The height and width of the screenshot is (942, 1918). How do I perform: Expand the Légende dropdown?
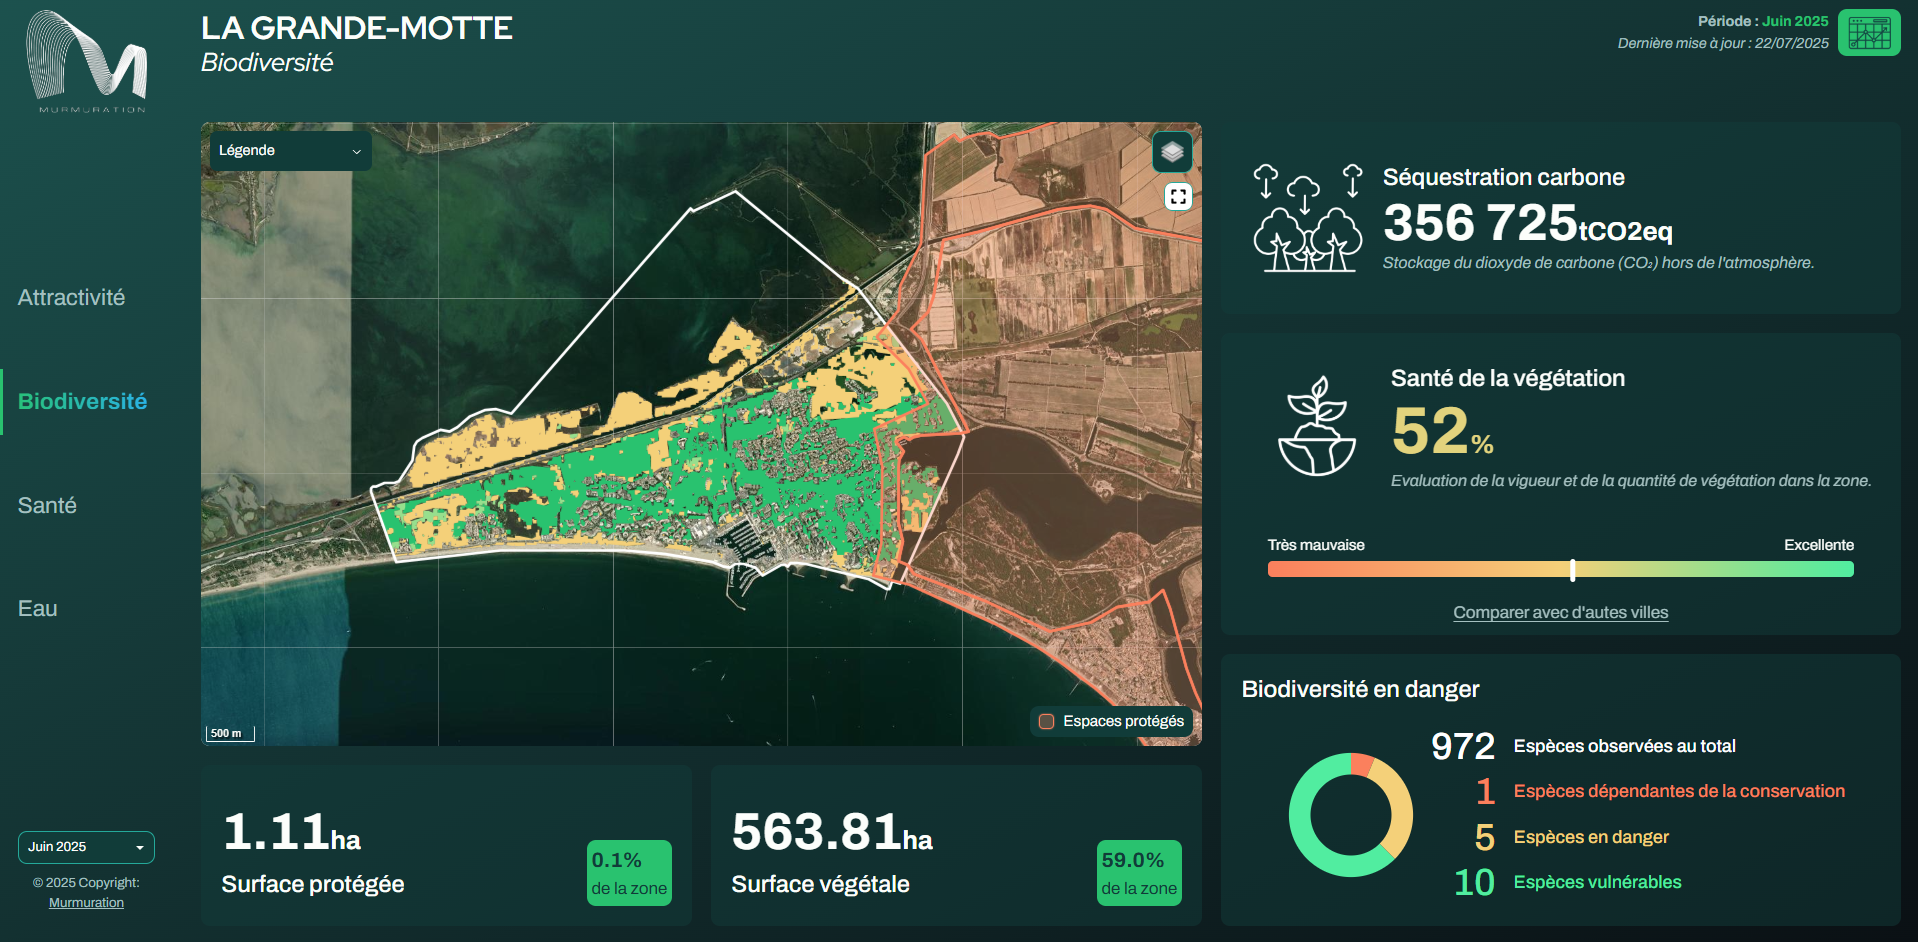(x=288, y=151)
